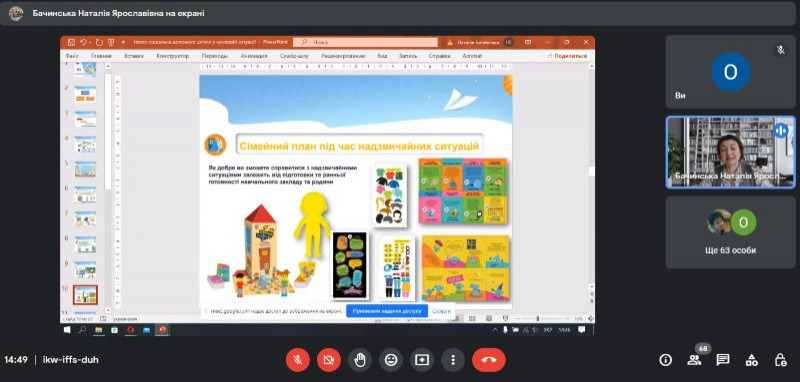Open the meeting details info icon
800x382 pixels.
(x=665, y=360)
